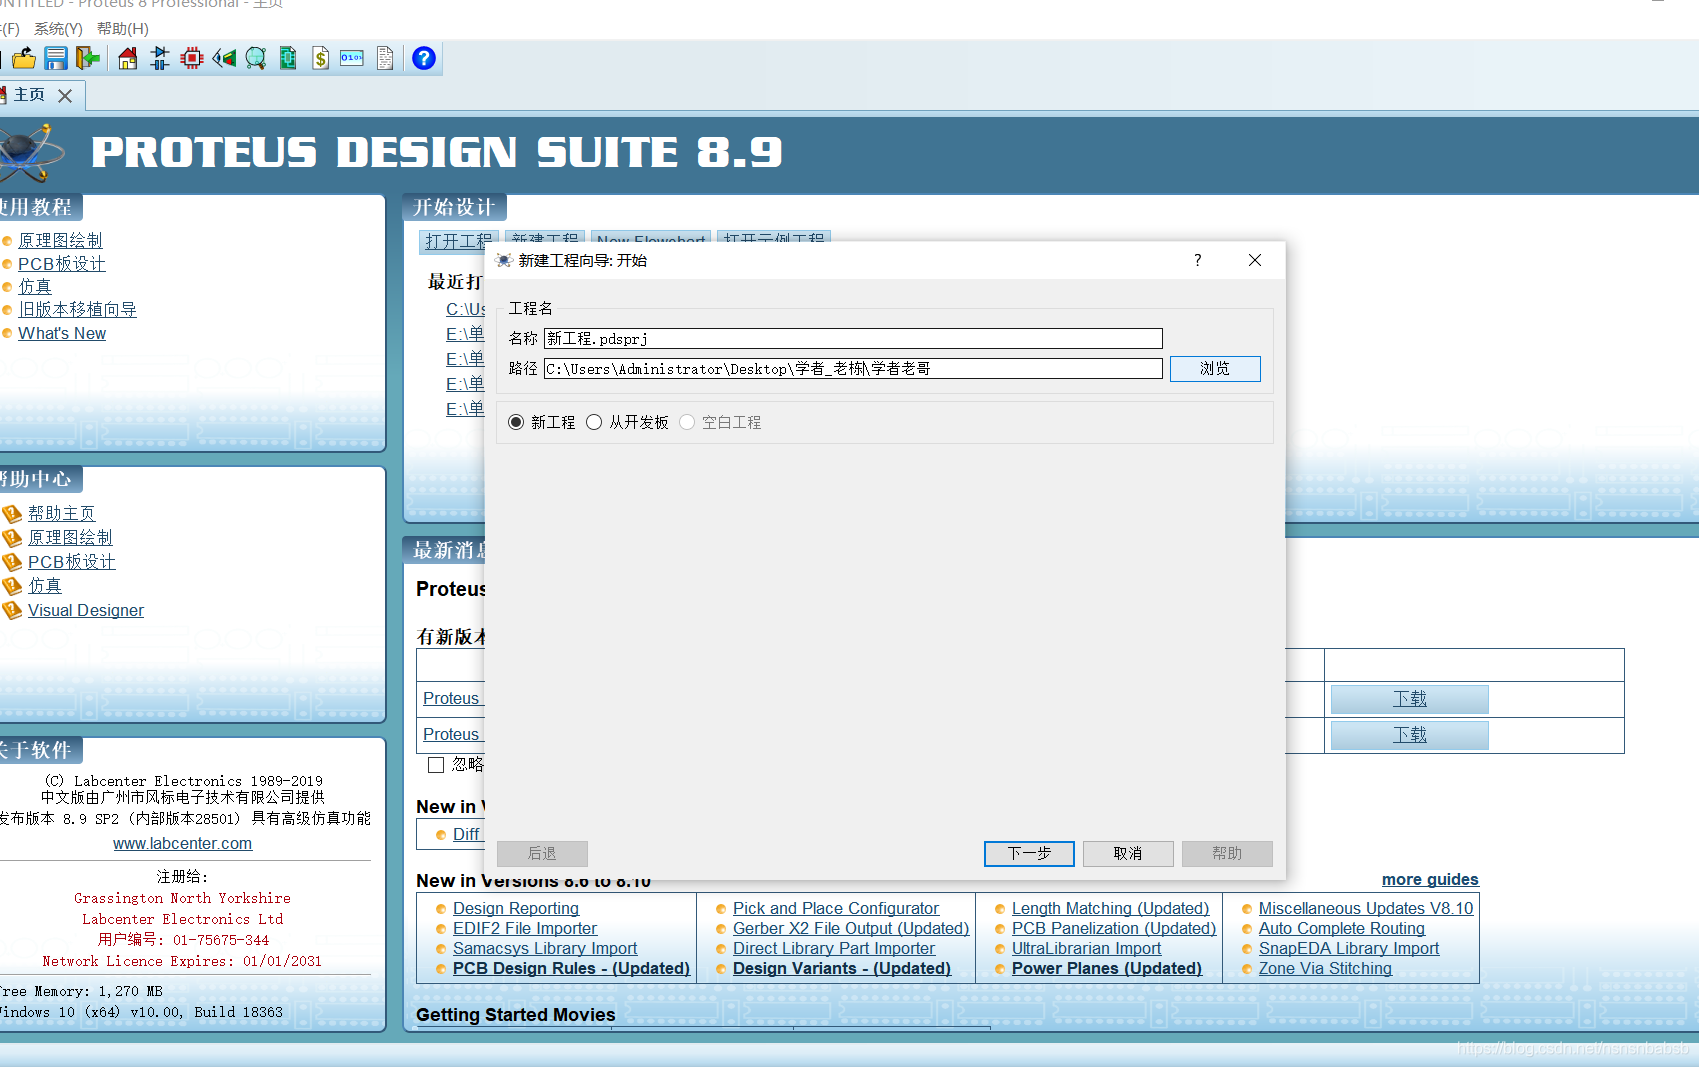Click the first 下载 download button
The image size is (1699, 1067).
tap(1410, 699)
